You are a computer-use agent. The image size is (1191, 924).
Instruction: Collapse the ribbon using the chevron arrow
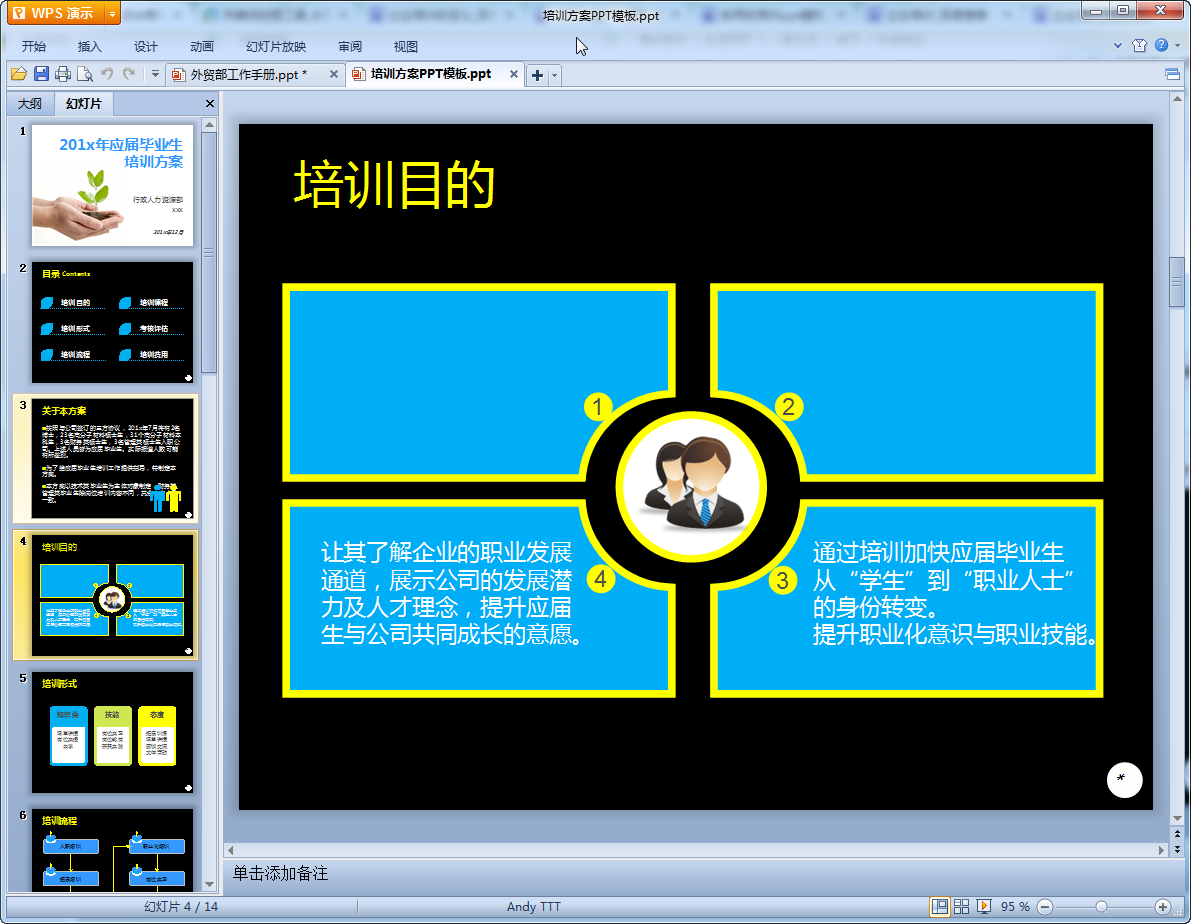tap(1118, 46)
